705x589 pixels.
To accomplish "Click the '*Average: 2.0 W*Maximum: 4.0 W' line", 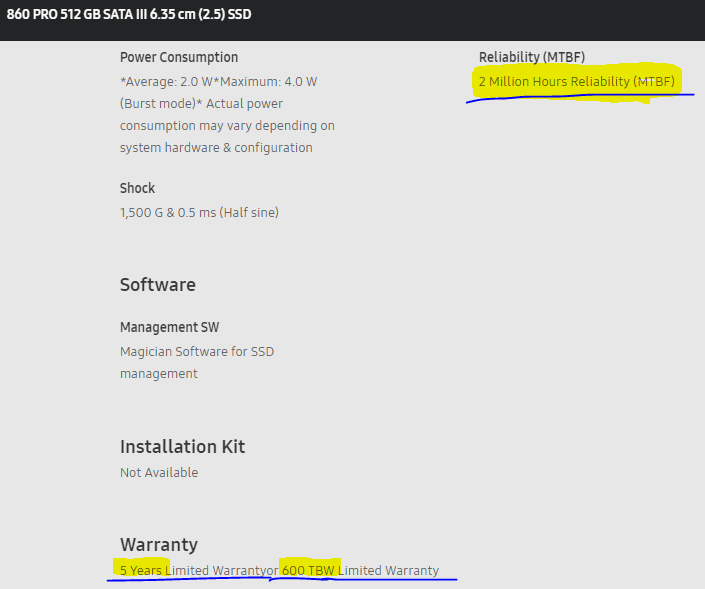I will 219,82.
